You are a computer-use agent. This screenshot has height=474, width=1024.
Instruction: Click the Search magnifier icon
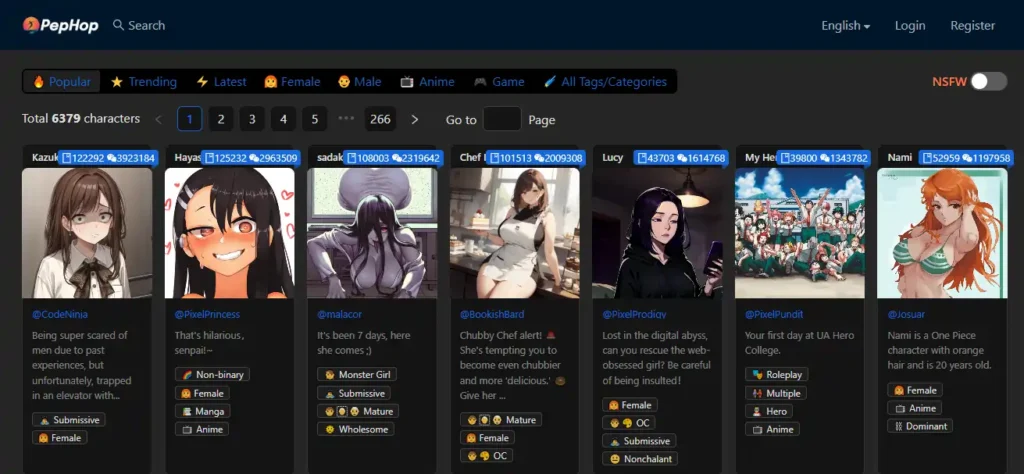point(119,25)
